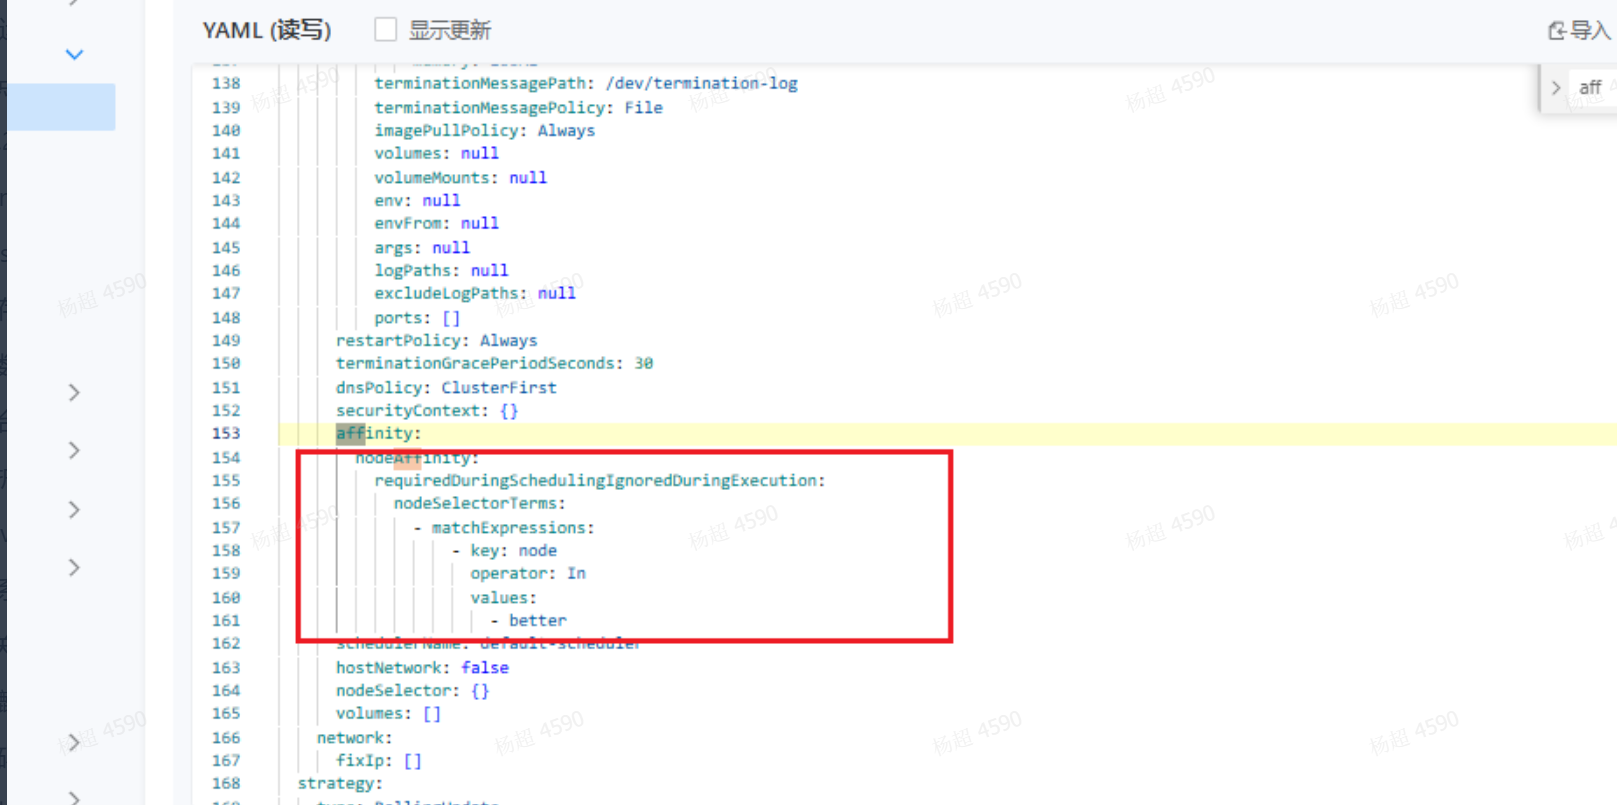The width and height of the screenshot is (1617, 805).
Task: Select the logPaths: null line
Action: pos(441,271)
